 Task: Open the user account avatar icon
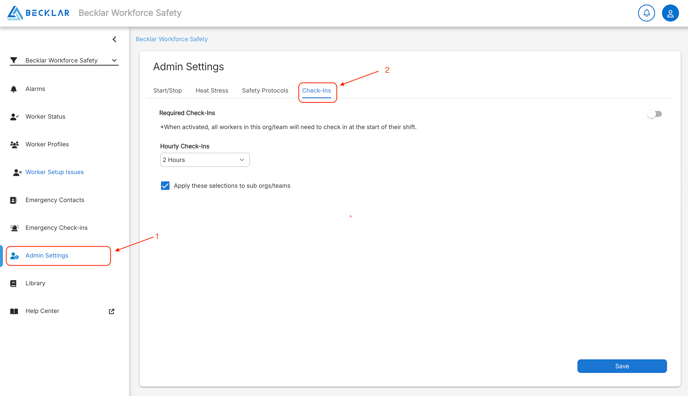tap(670, 13)
